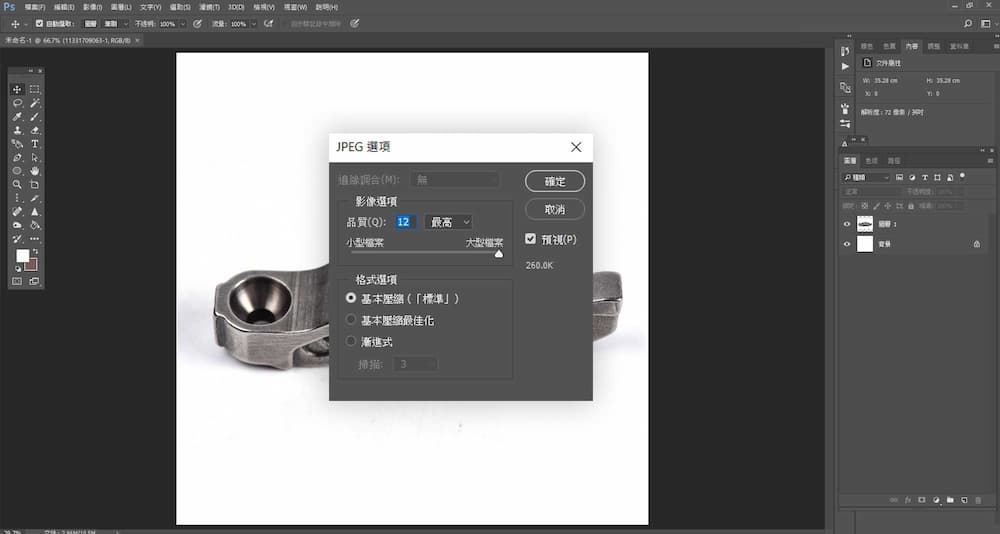Hide the 背景 layer via eye icon
The width and height of the screenshot is (1000, 534).
pyautogui.click(x=847, y=244)
